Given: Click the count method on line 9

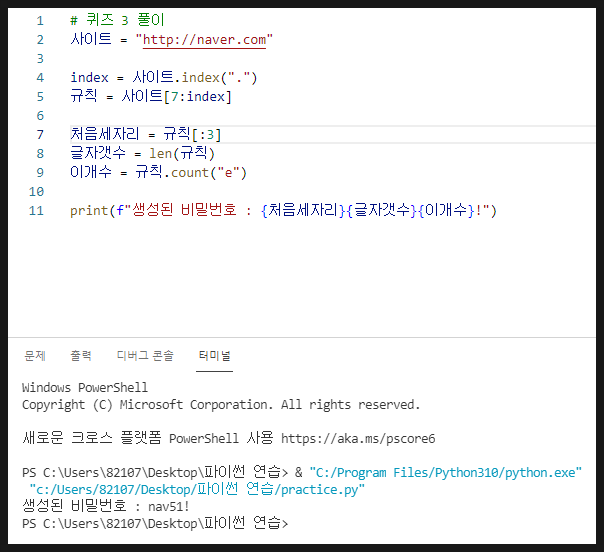Looking at the screenshot, I should point(190,173).
